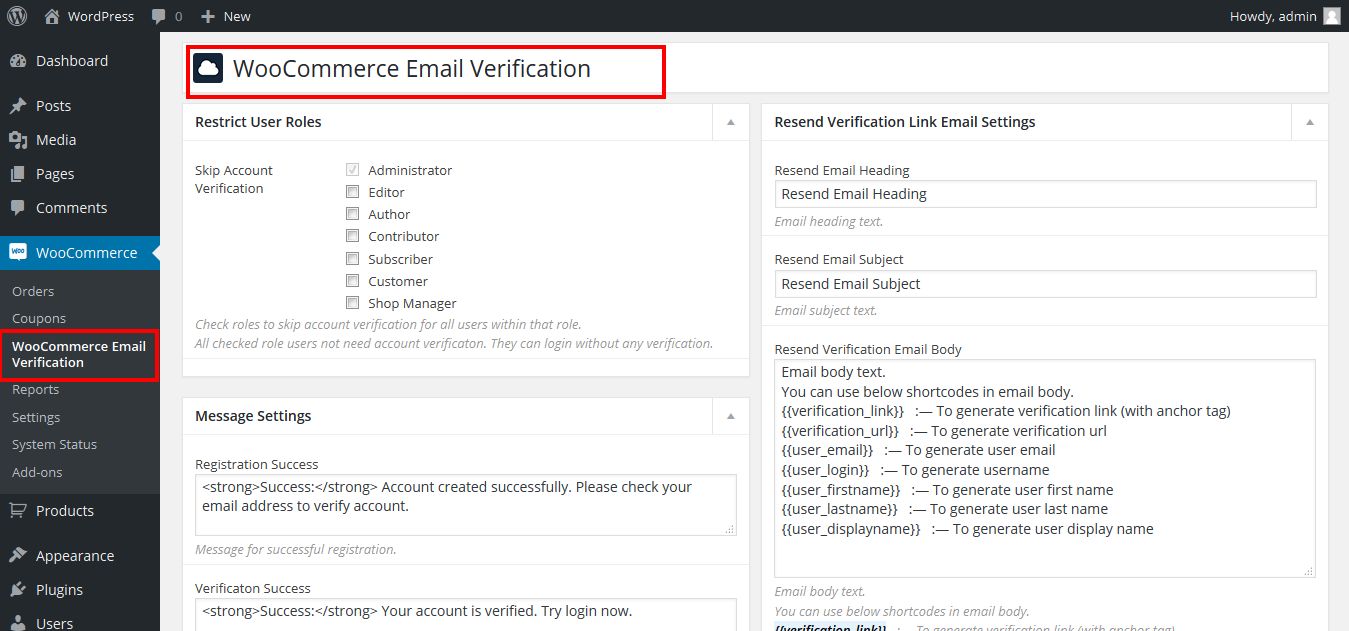Click the New button in admin bar
1349x631 pixels.
[226, 16]
